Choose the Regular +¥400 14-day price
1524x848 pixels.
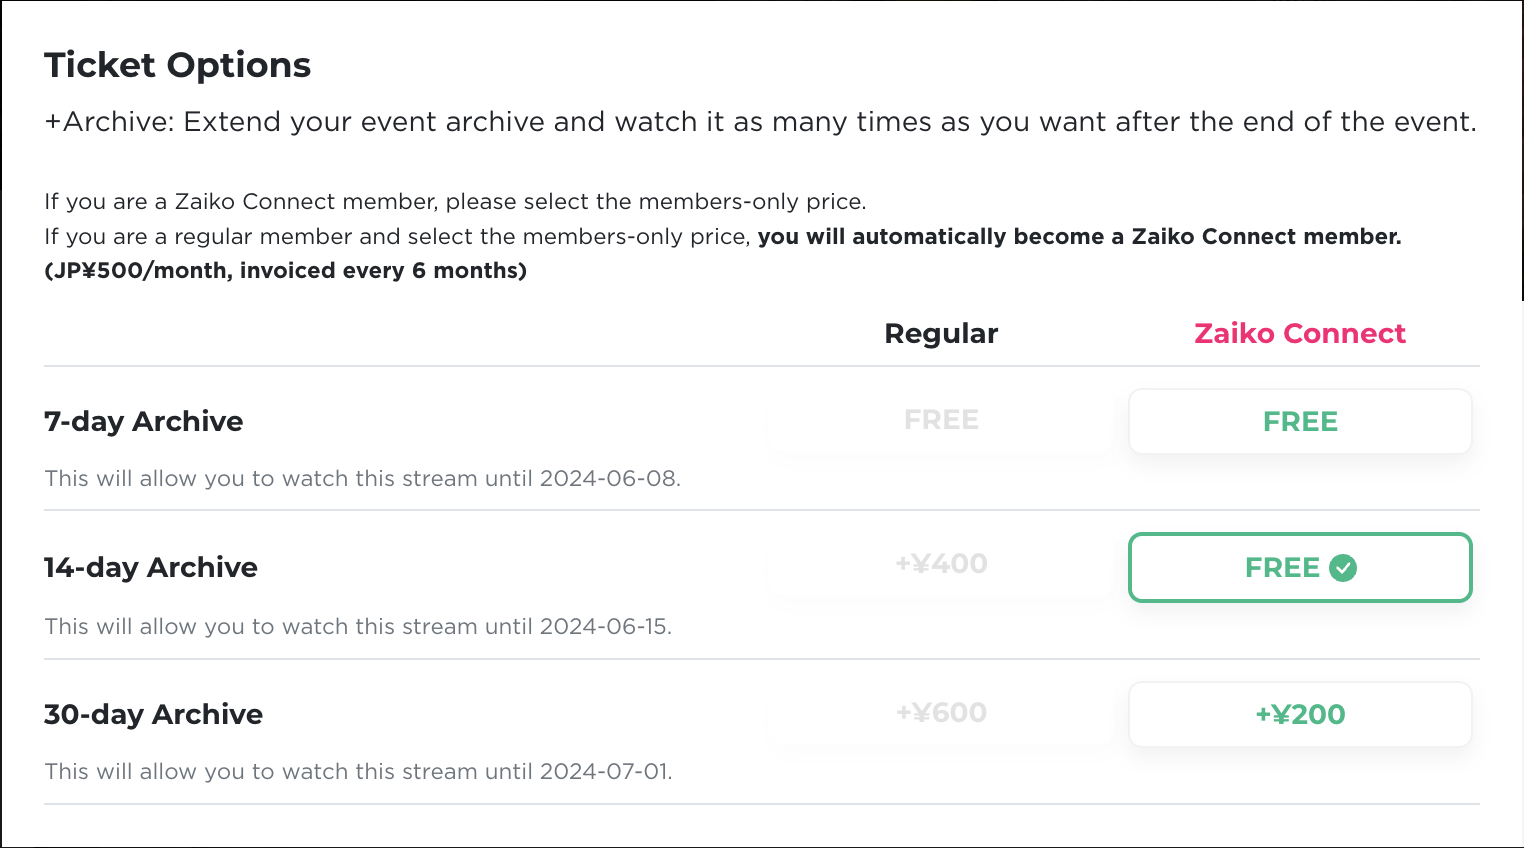(x=941, y=565)
